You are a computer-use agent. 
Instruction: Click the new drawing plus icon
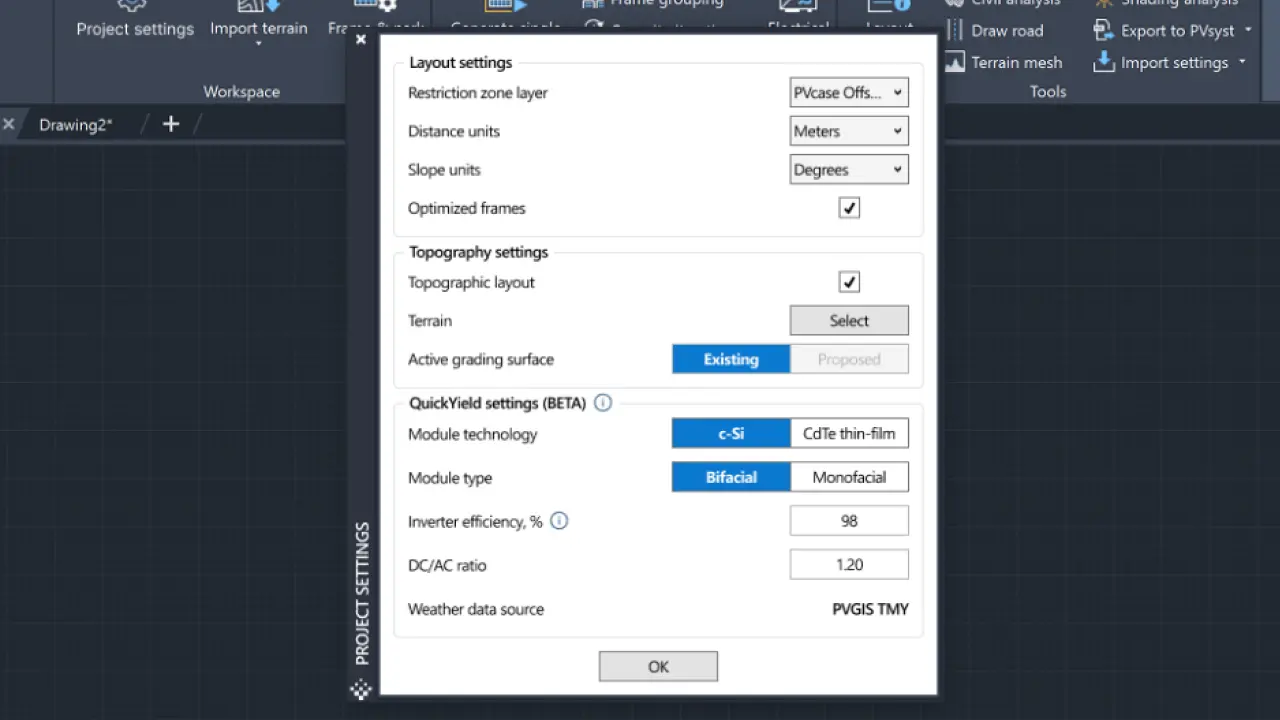click(171, 124)
